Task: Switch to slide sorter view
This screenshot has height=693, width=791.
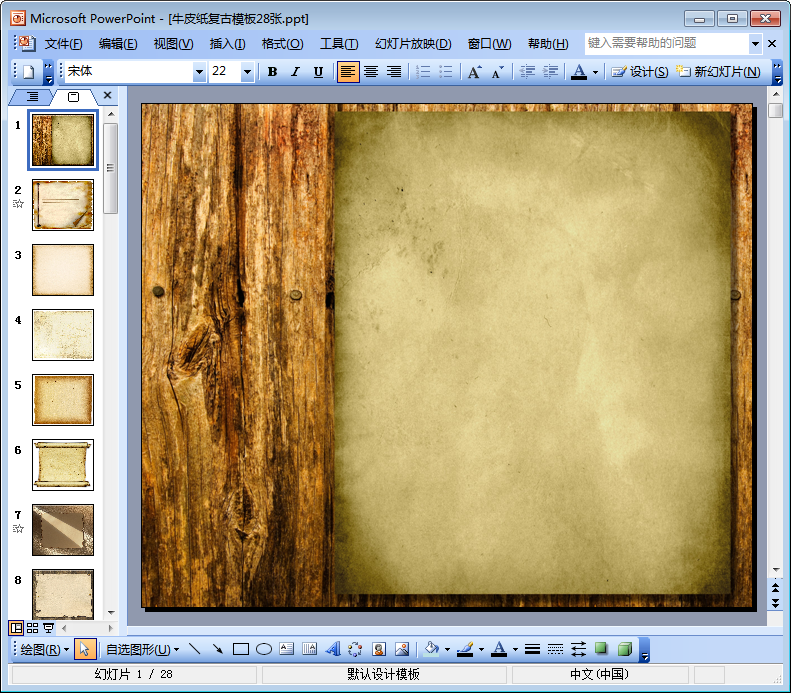Action: tap(32, 628)
